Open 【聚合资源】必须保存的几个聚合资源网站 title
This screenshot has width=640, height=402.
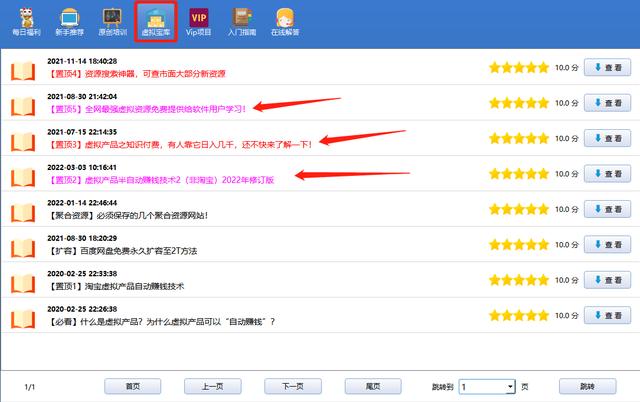point(128,215)
